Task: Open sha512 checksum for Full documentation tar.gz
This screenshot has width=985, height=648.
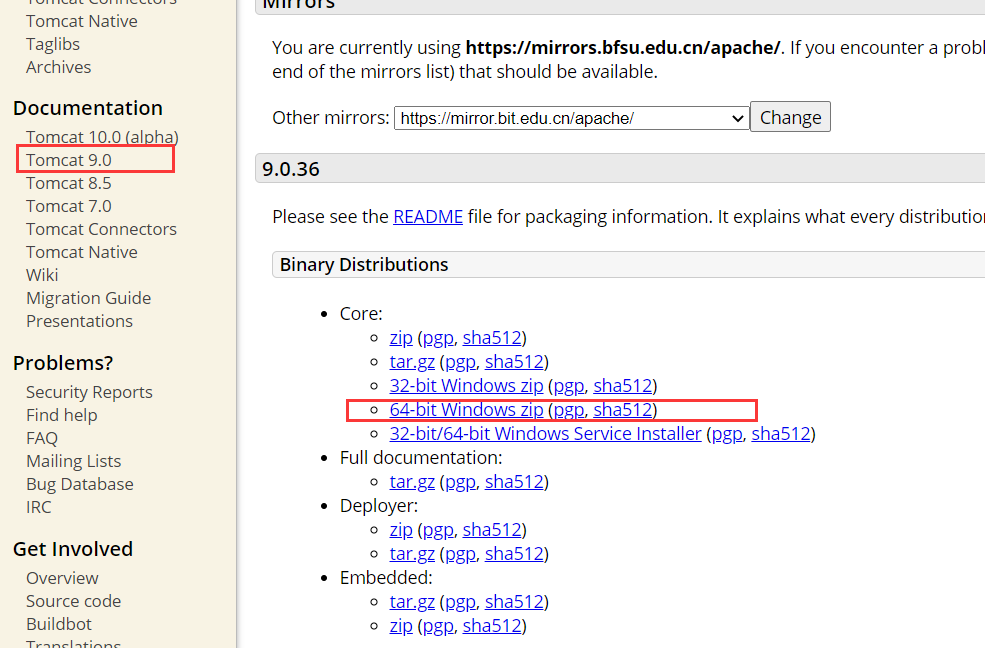Action: (x=514, y=482)
